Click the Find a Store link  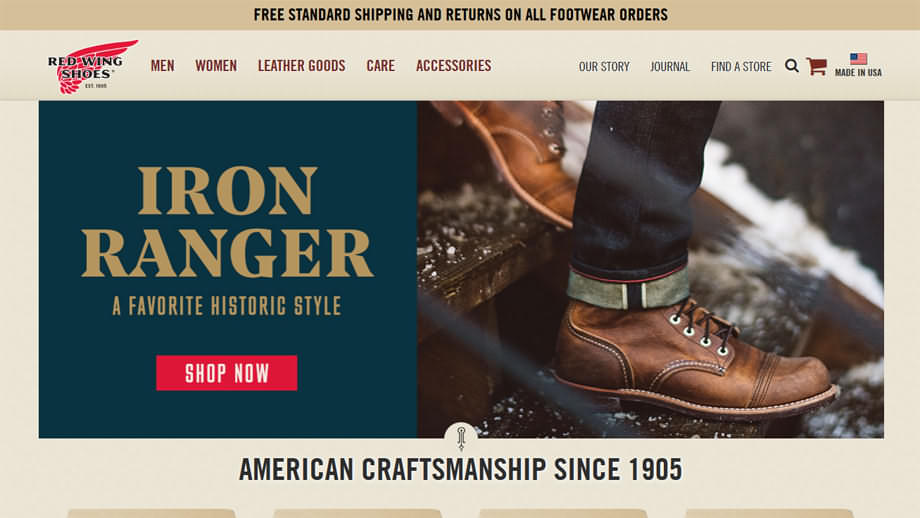tap(741, 66)
